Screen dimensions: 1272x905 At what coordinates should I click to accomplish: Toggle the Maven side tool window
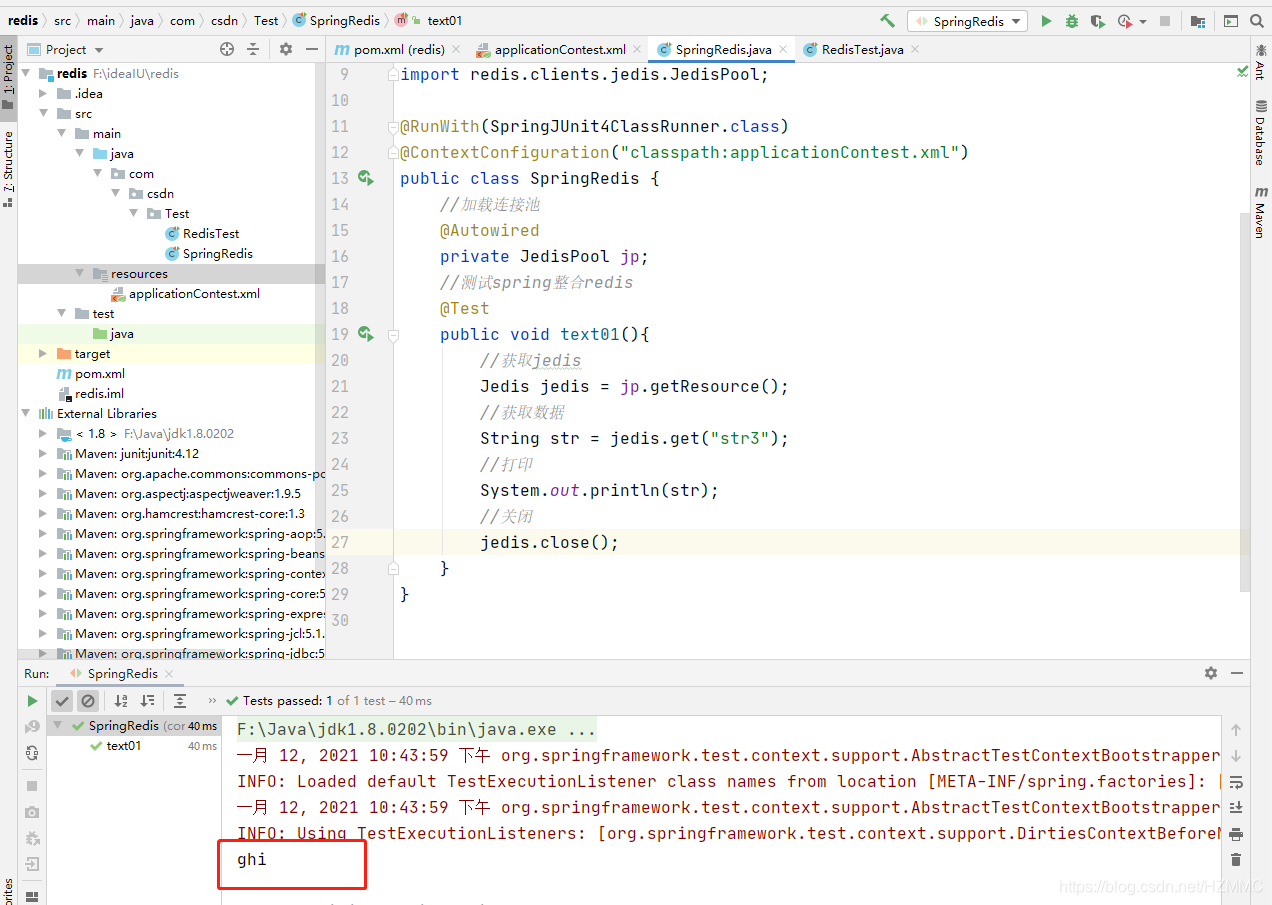(1261, 211)
